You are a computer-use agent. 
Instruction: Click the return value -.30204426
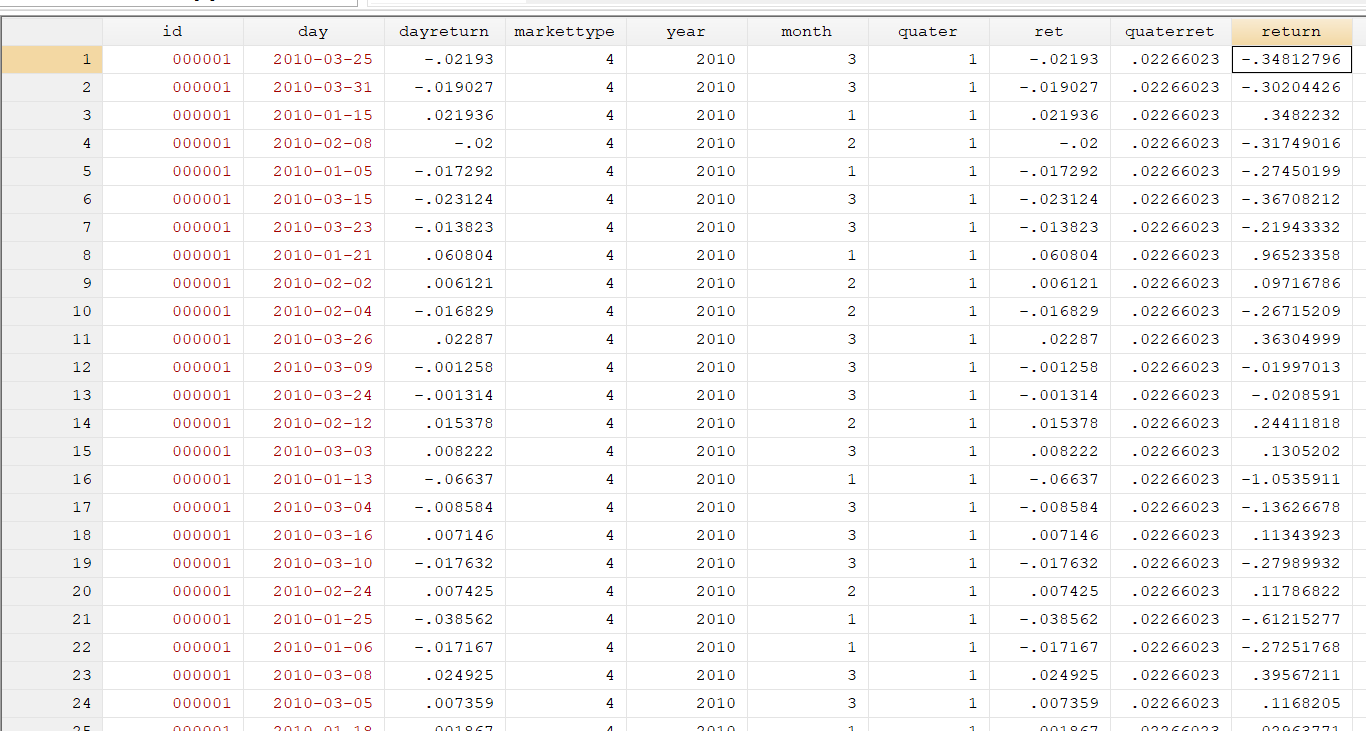pos(1291,87)
